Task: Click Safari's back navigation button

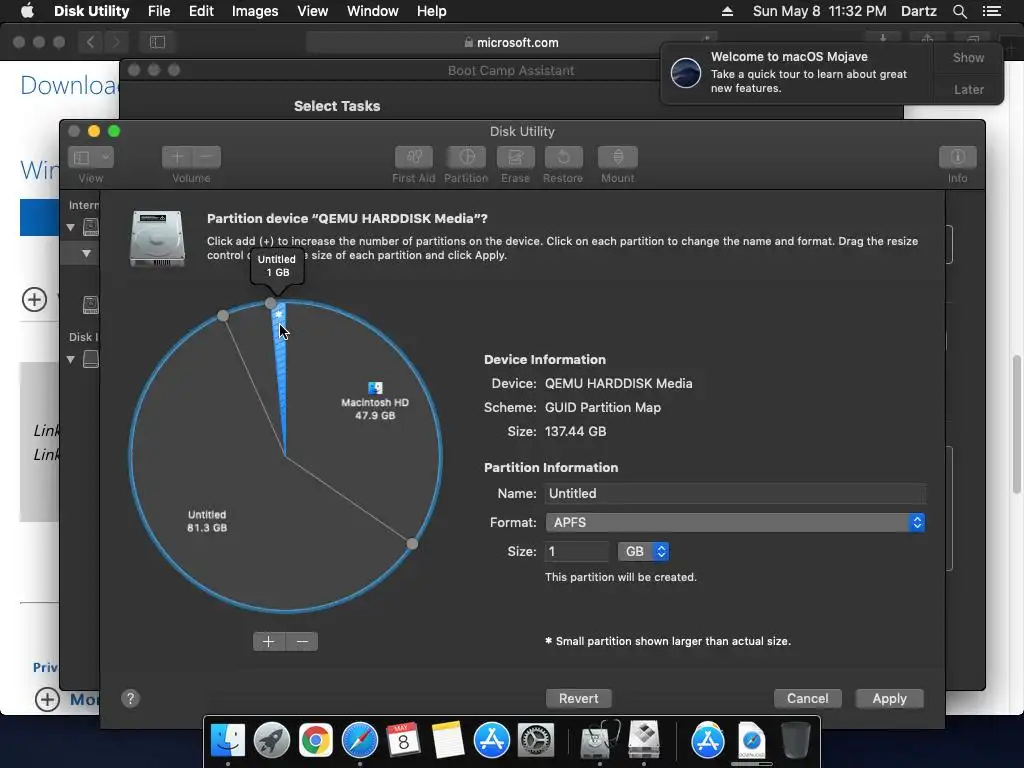Action: point(90,42)
